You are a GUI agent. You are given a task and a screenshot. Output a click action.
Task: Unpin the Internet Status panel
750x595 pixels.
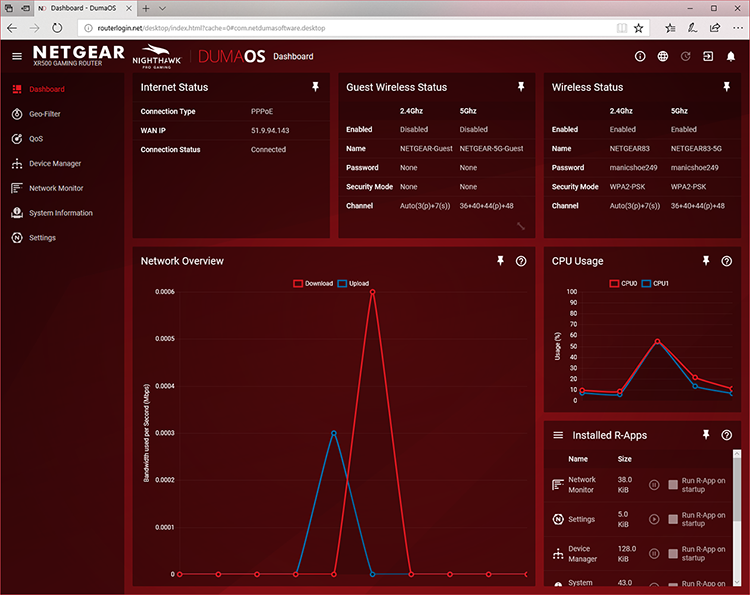click(x=315, y=87)
